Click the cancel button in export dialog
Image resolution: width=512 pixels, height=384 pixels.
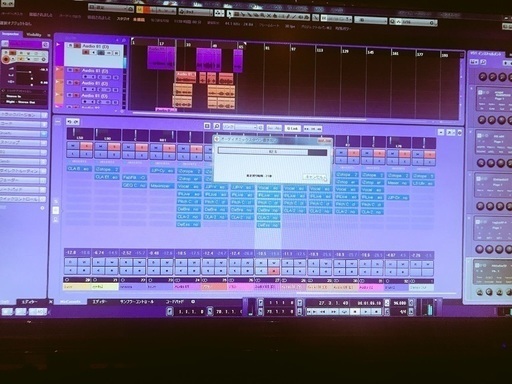point(314,177)
